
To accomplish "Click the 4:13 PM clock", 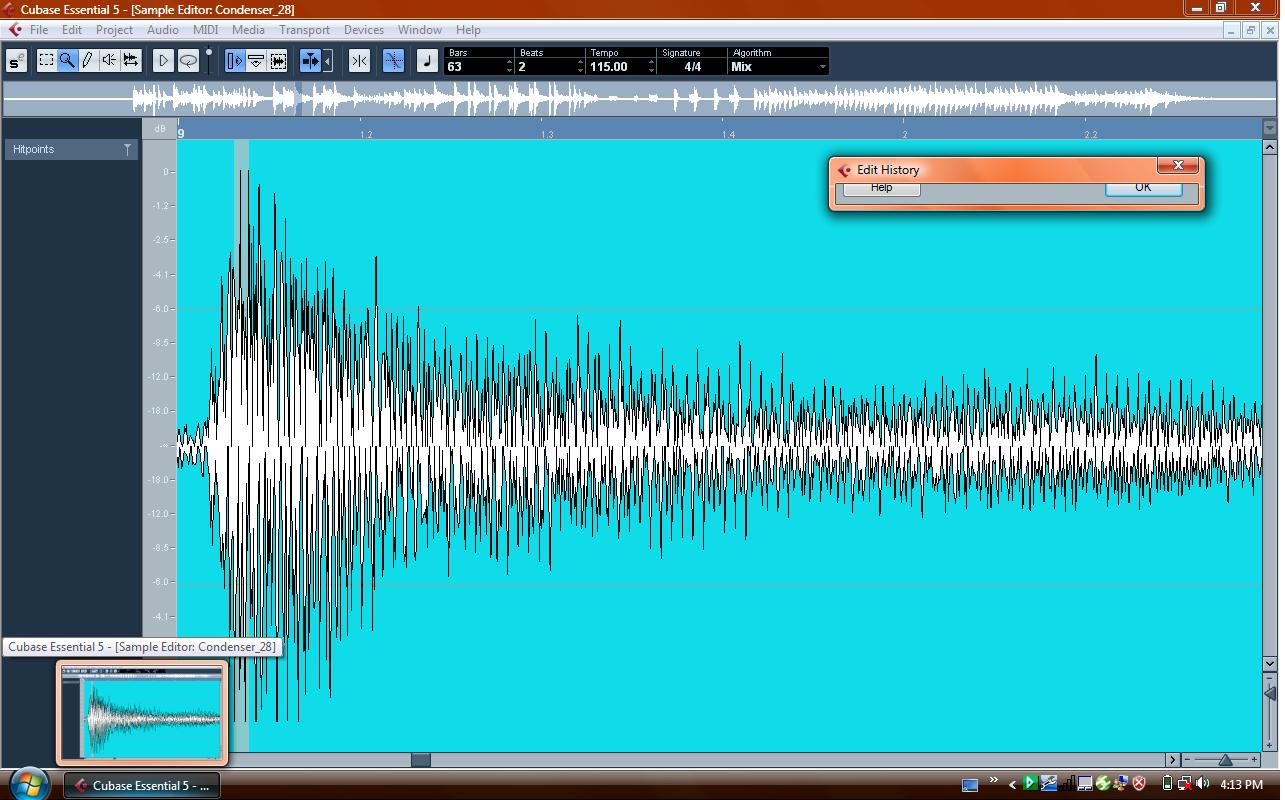I will click(x=1242, y=785).
